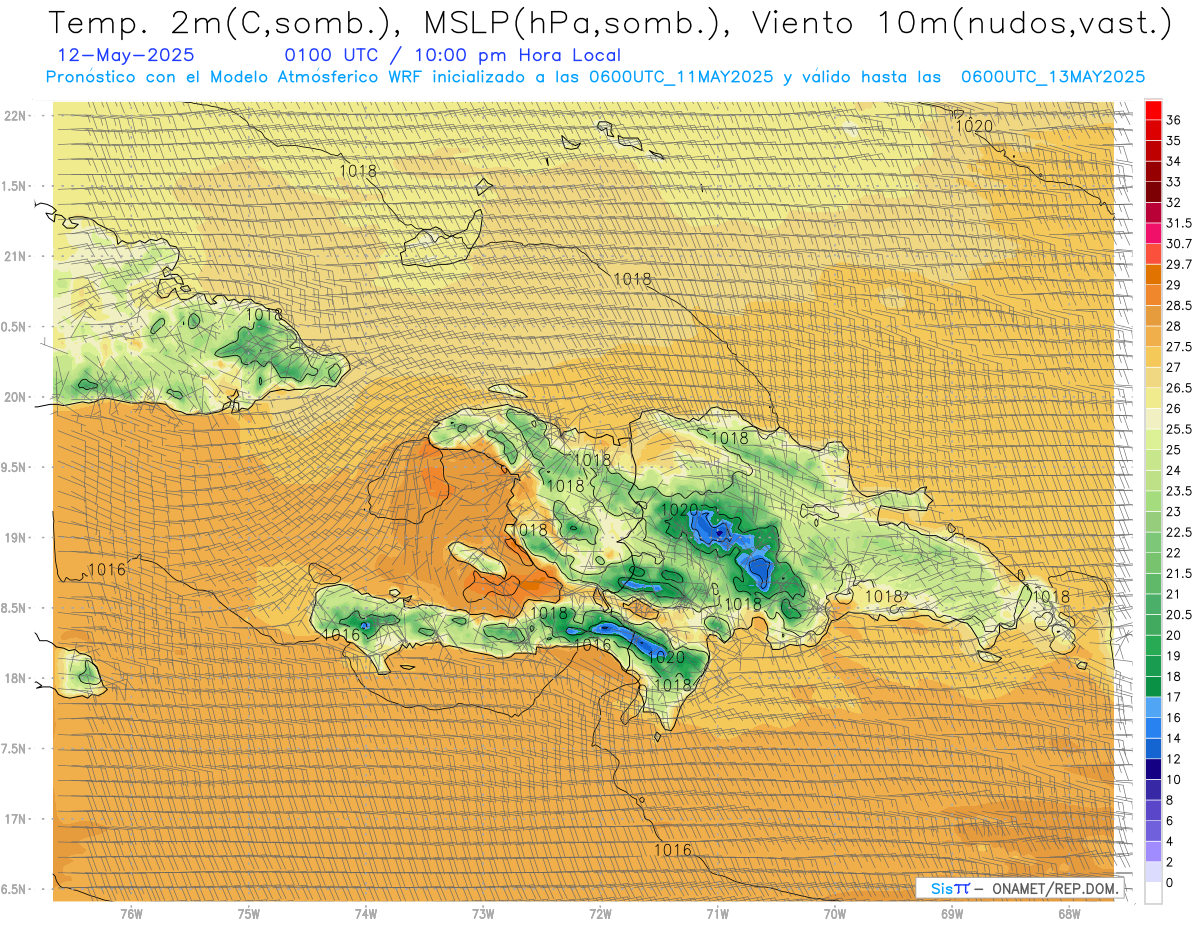Click the legend value '23.5'
The image size is (1200, 927).
pyautogui.click(x=1178, y=491)
